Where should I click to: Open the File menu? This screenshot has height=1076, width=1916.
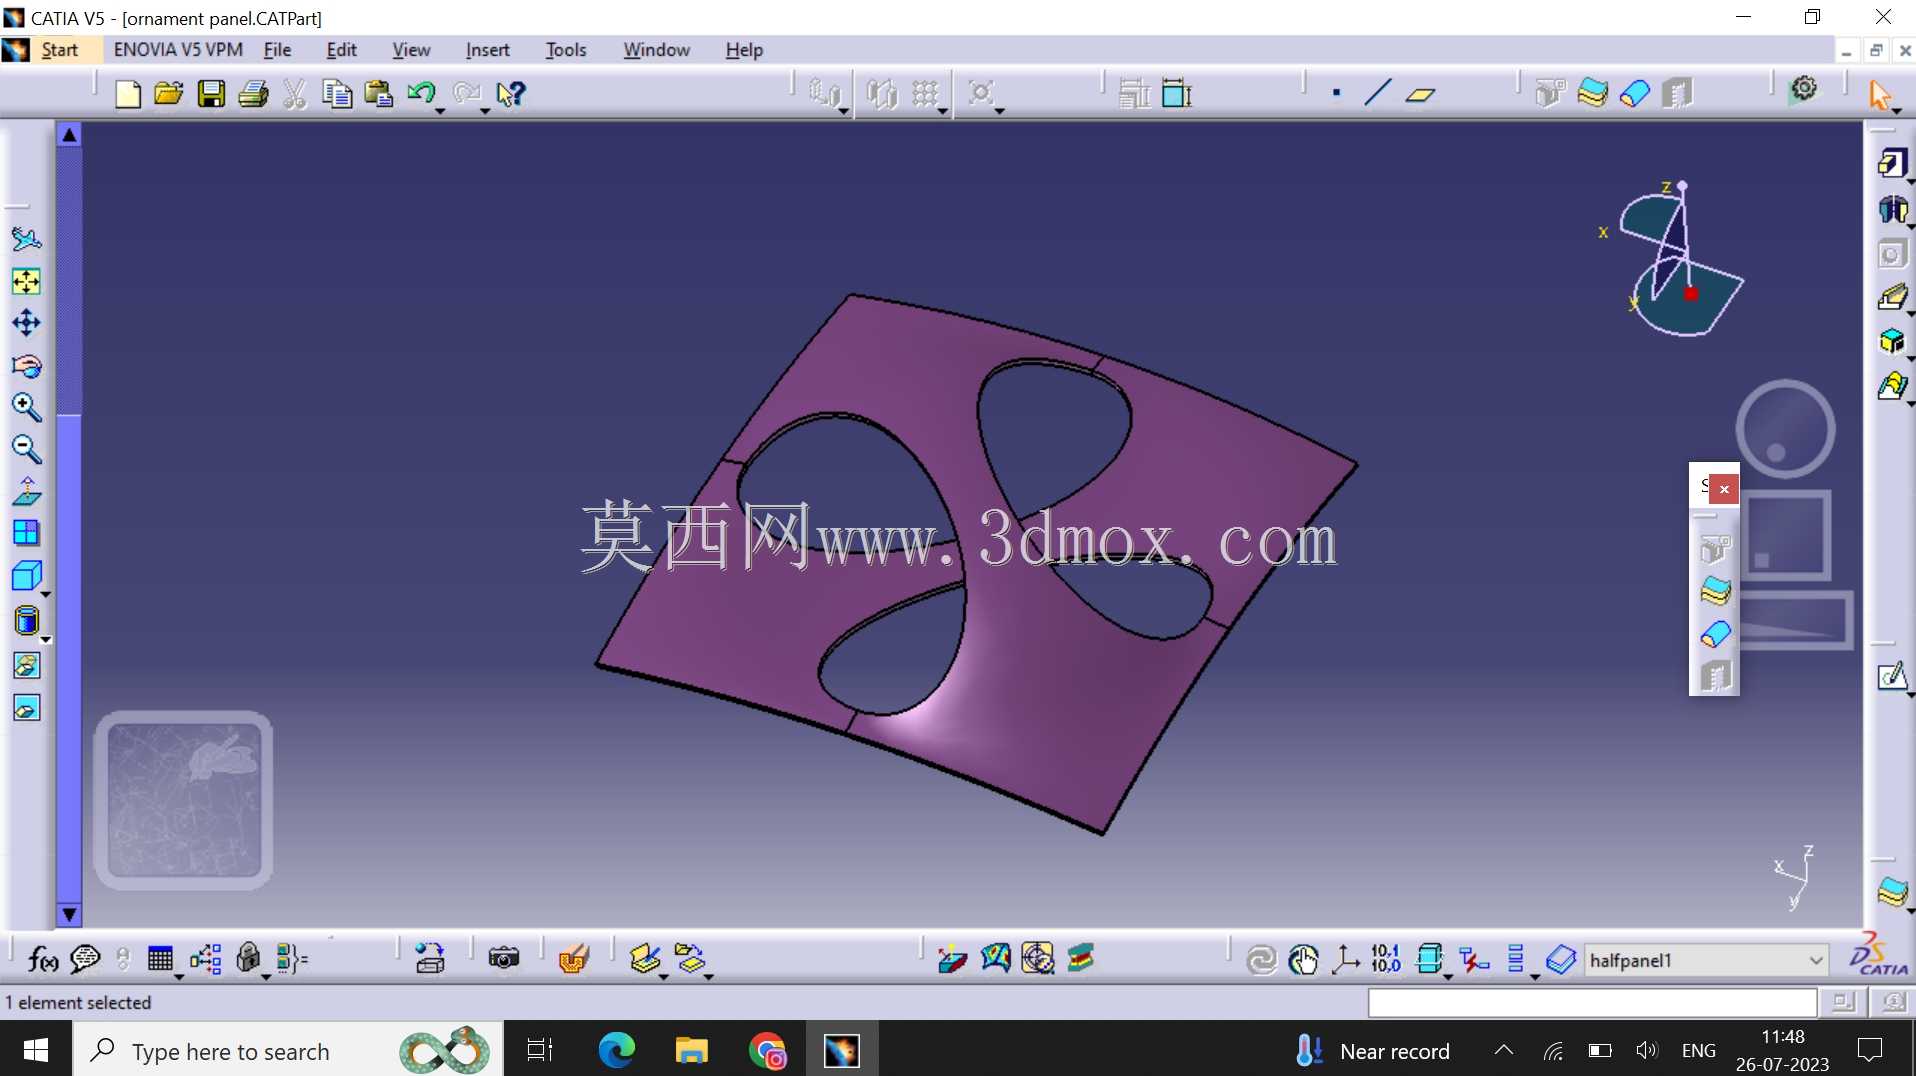point(277,50)
